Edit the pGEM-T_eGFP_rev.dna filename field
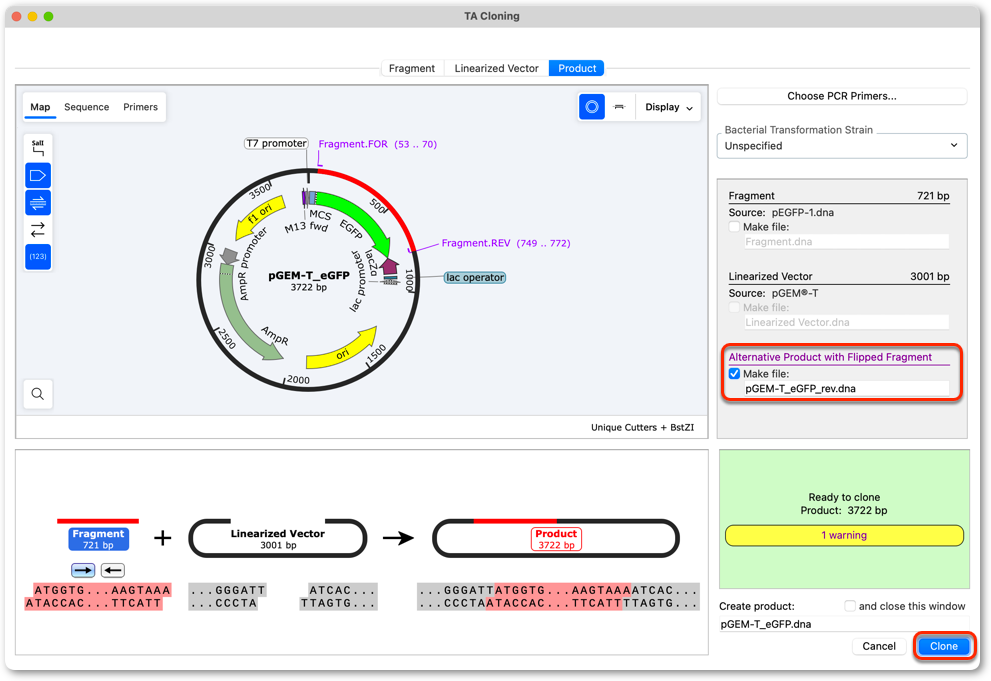991x681 pixels. (846, 389)
